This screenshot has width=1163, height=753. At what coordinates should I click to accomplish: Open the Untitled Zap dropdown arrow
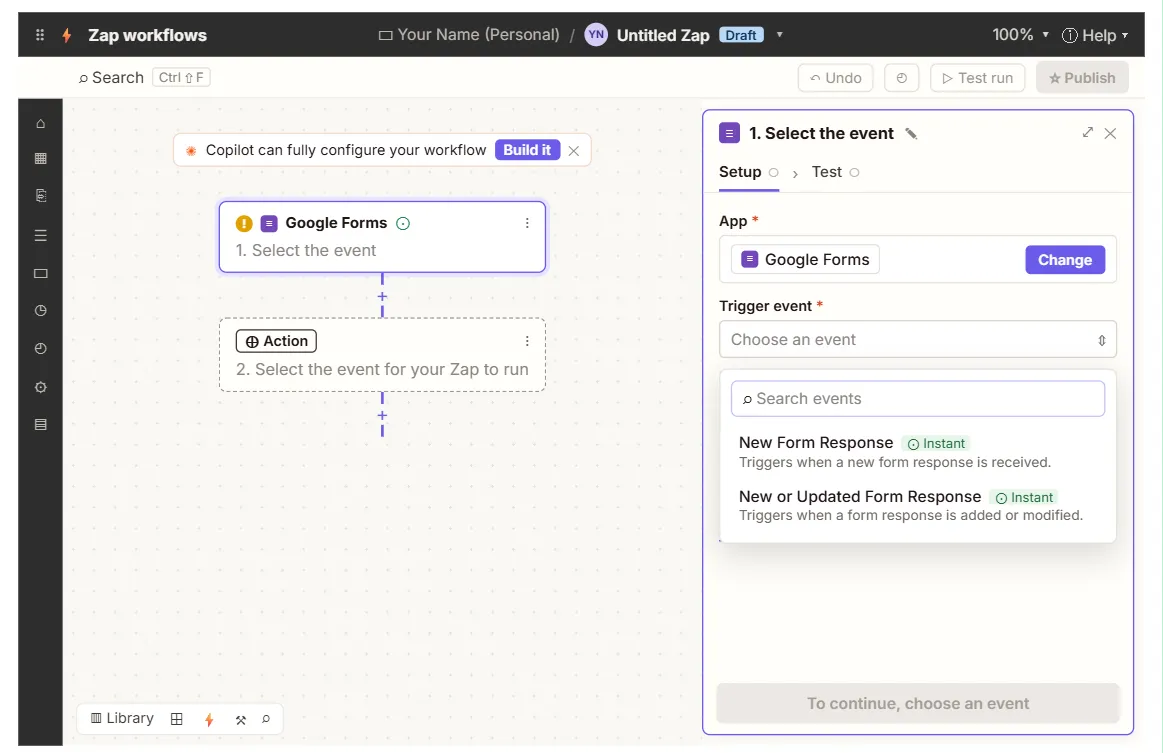tap(779, 34)
